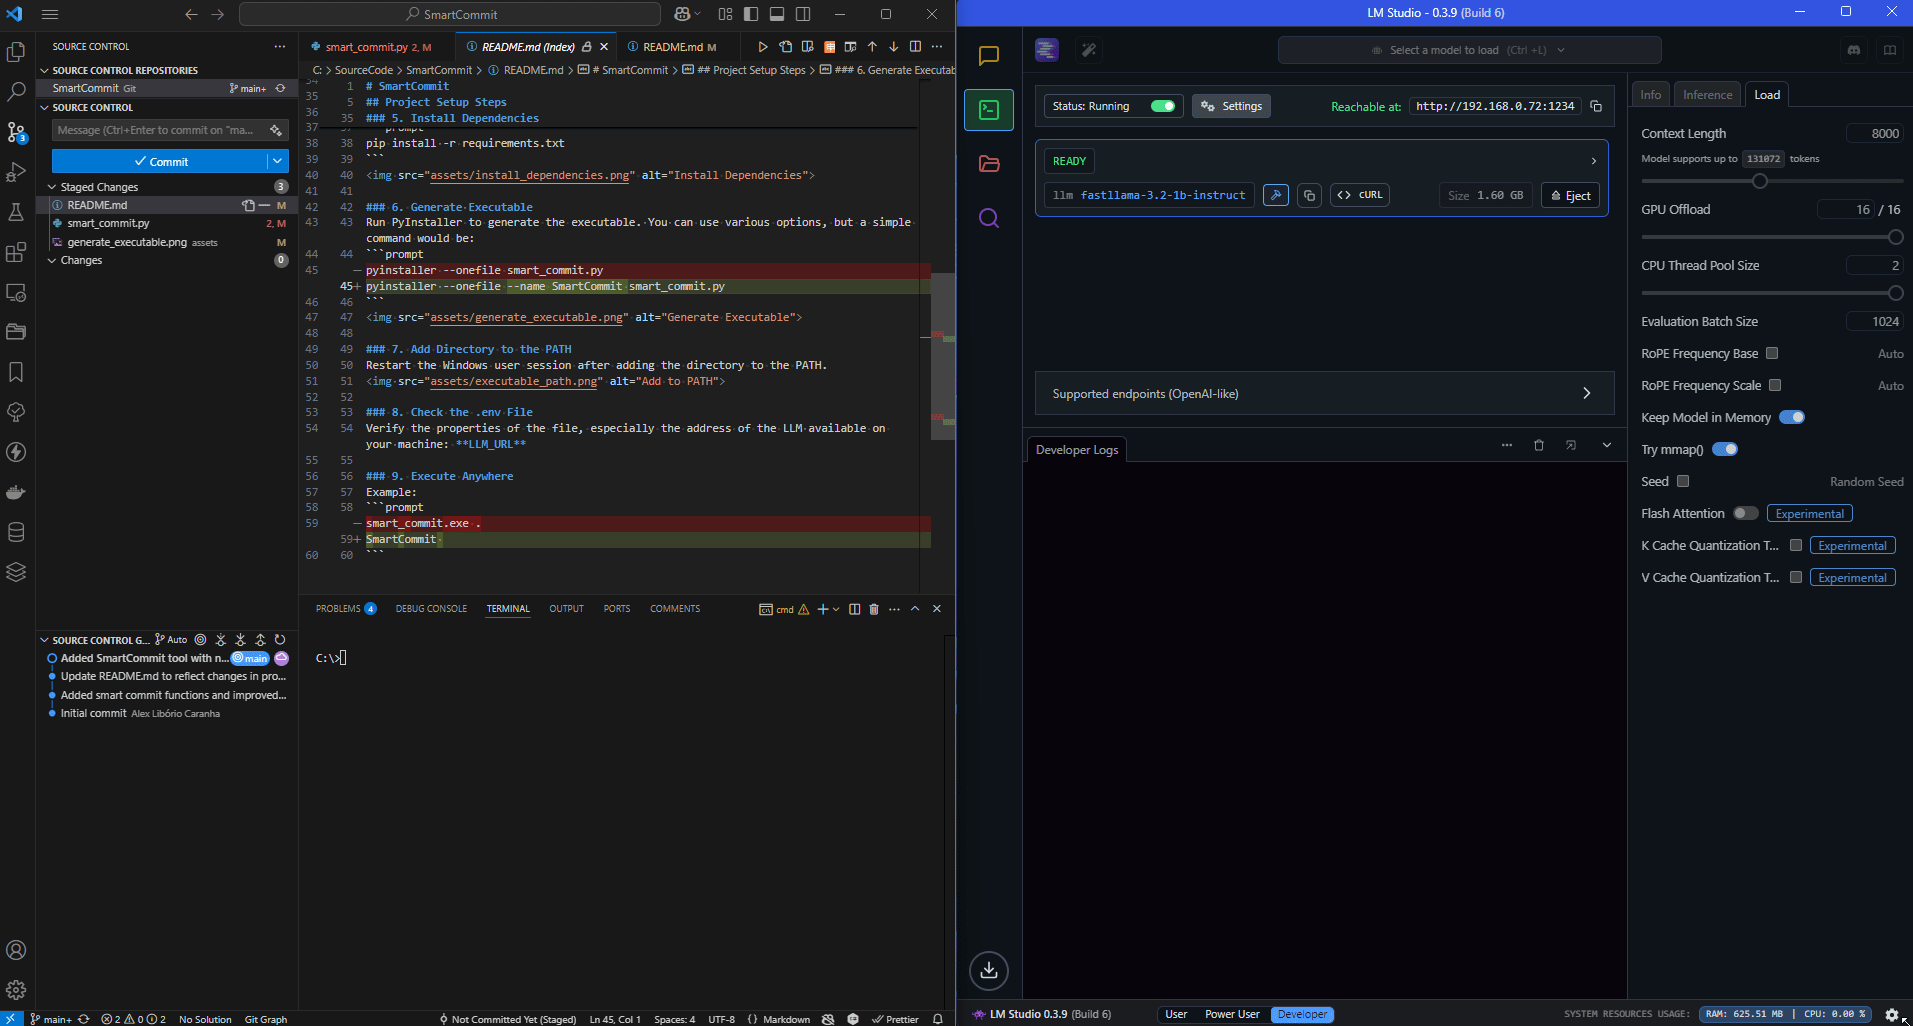Open LM Studio My Models folder icon

pyautogui.click(x=989, y=164)
